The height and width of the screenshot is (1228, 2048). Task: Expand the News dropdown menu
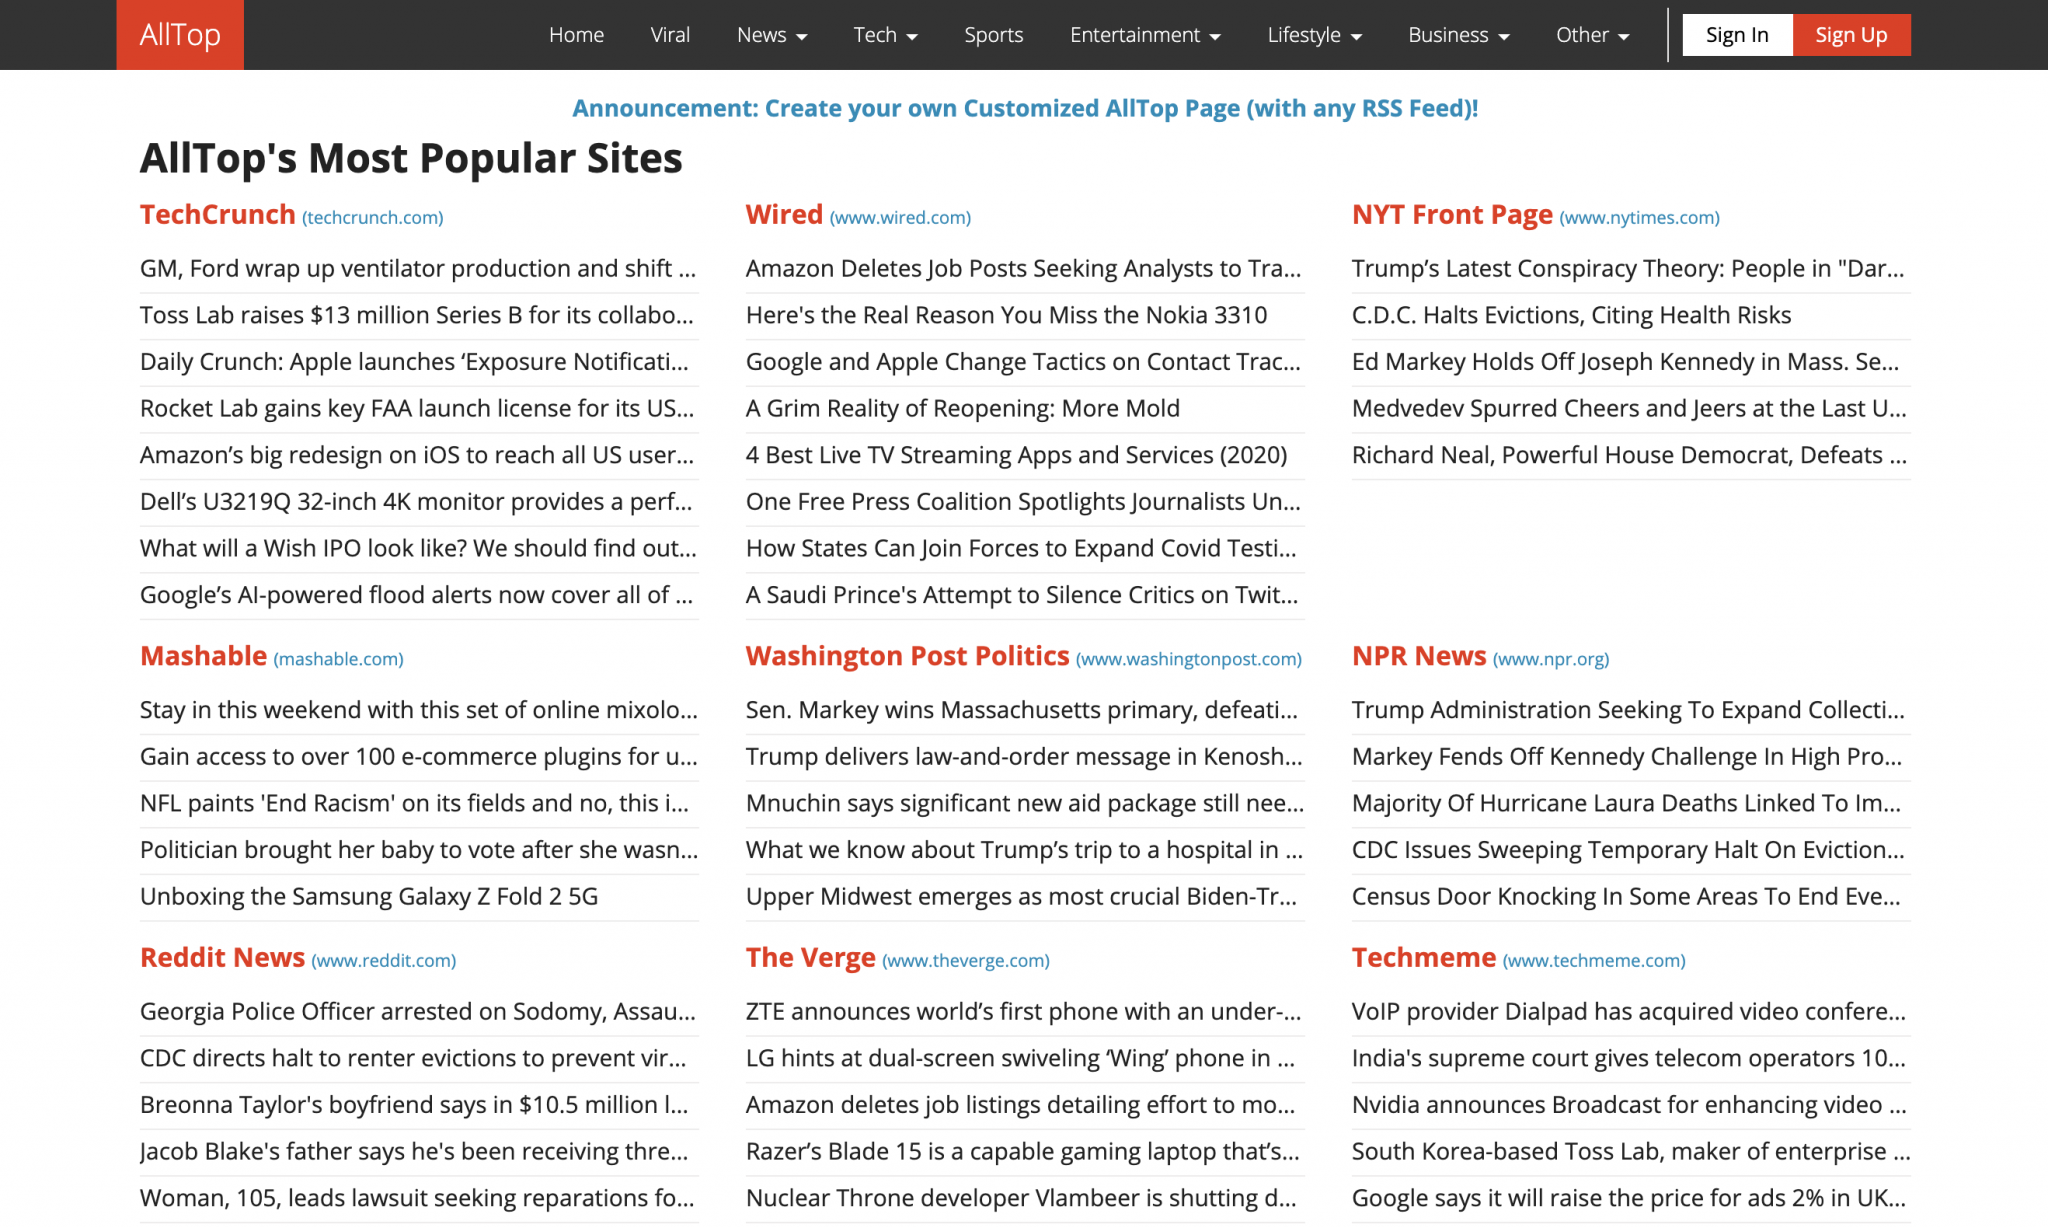771,35
